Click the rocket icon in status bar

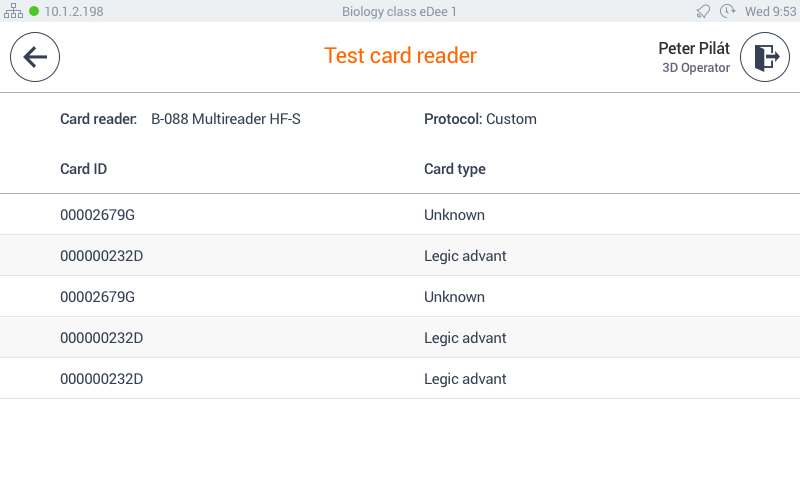[704, 11]
